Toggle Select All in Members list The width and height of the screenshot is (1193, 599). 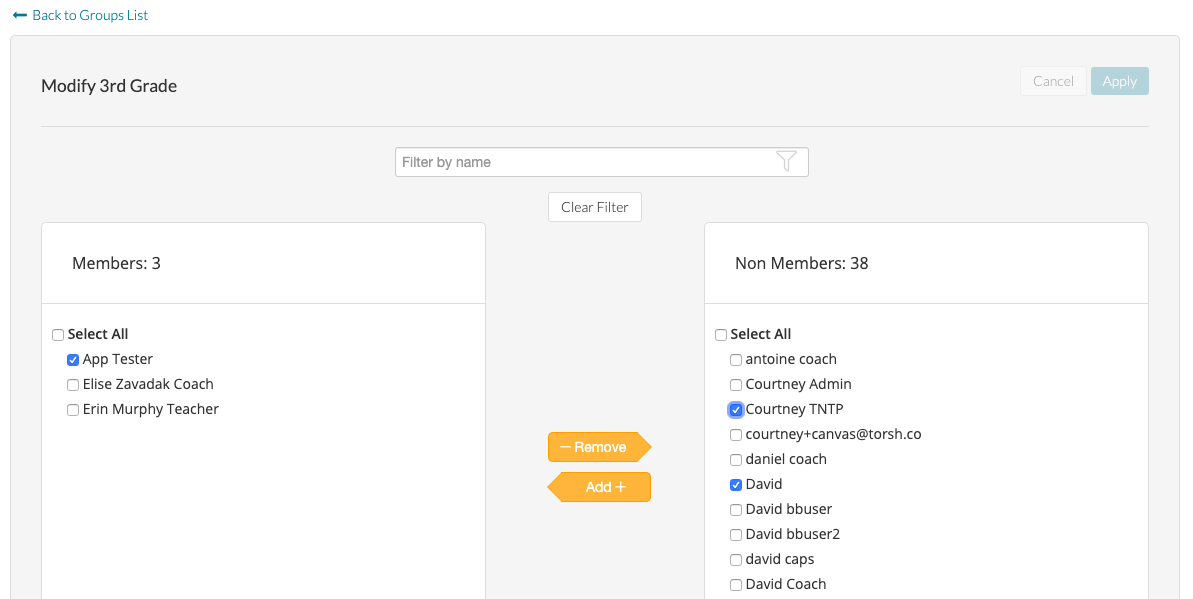(58, 335)
